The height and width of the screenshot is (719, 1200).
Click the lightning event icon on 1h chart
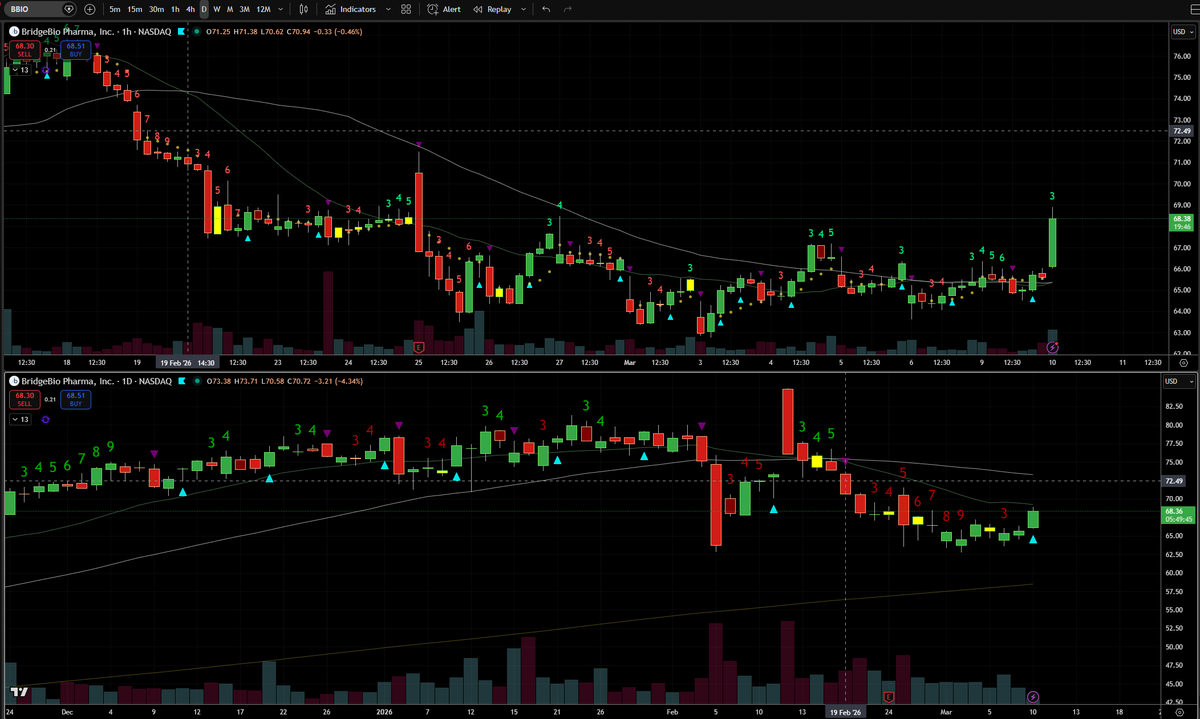click(1052, 346)
